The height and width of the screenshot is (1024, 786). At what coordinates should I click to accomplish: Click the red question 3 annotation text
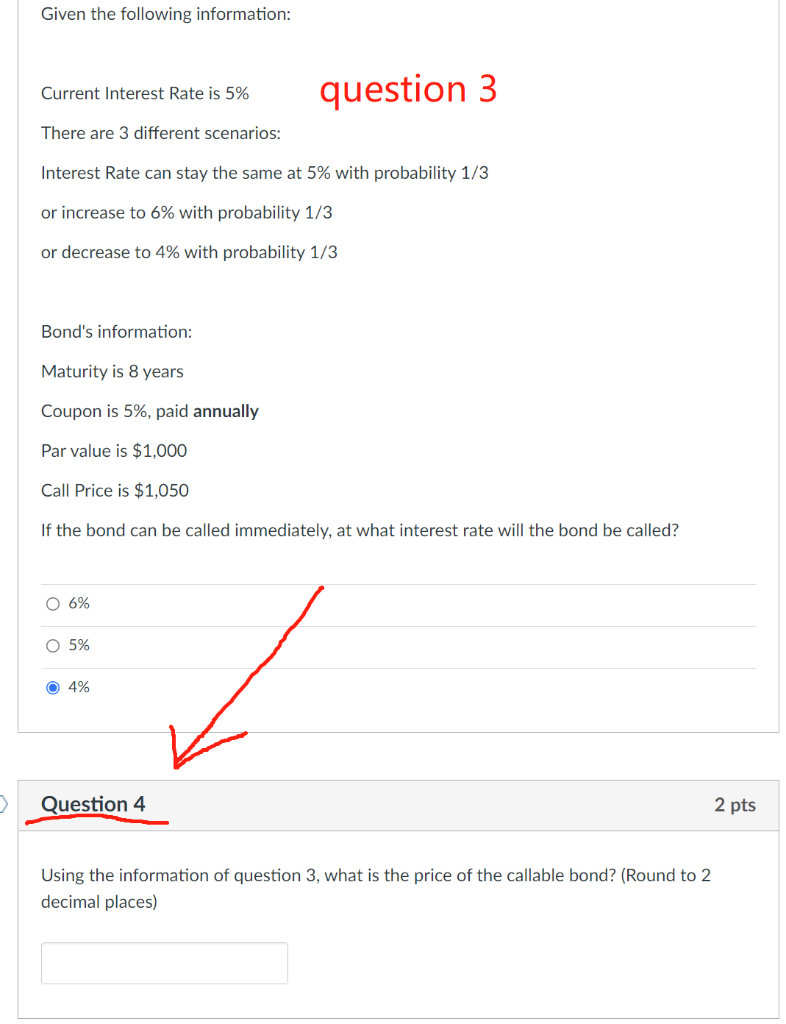[408, 91]
